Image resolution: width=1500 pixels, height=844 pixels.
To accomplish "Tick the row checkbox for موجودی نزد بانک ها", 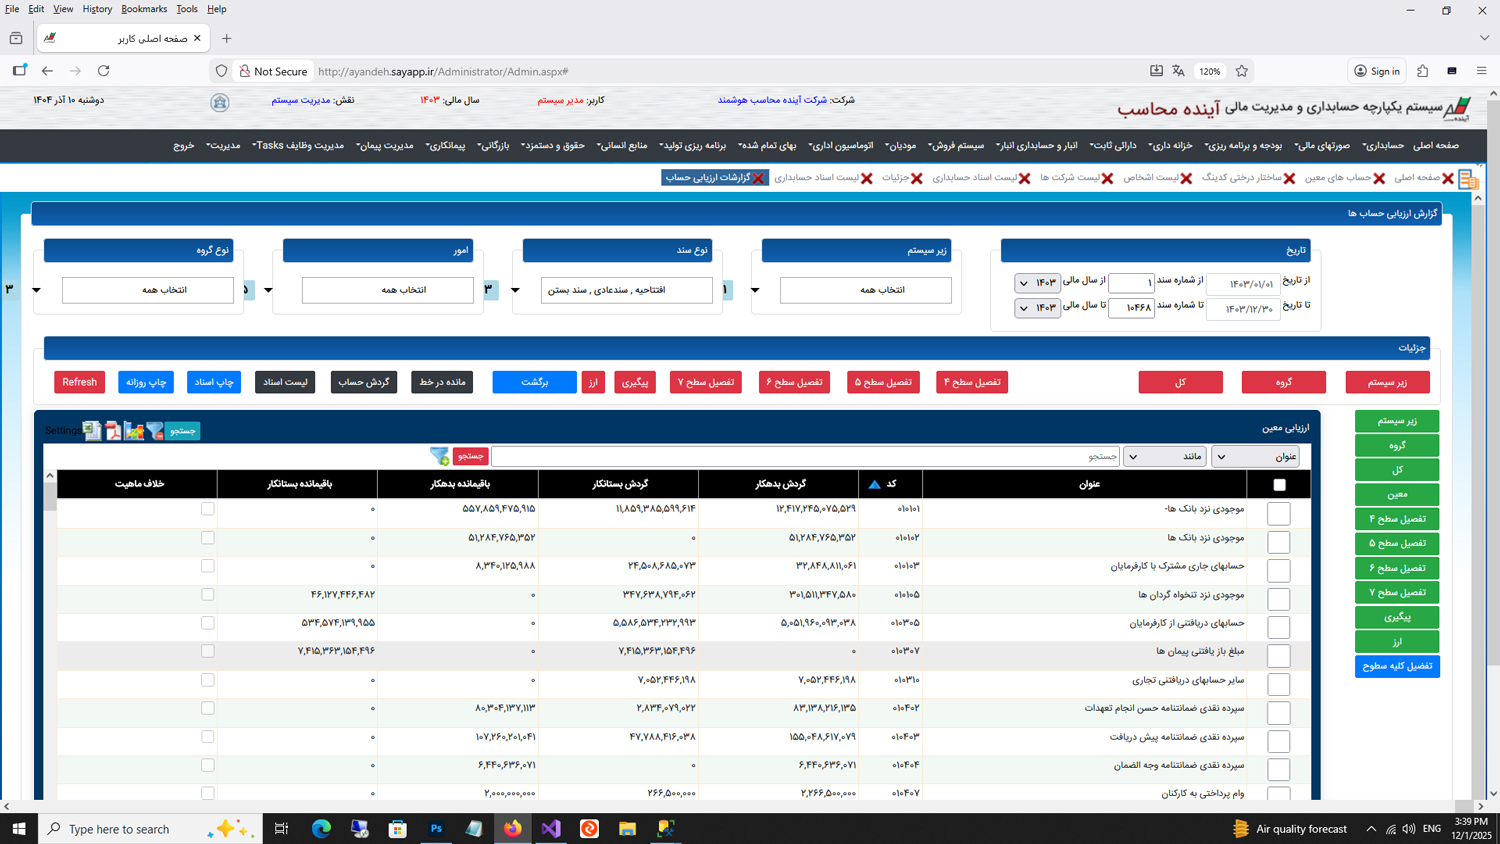I will pyautogui.click(x=1278, y=542).
